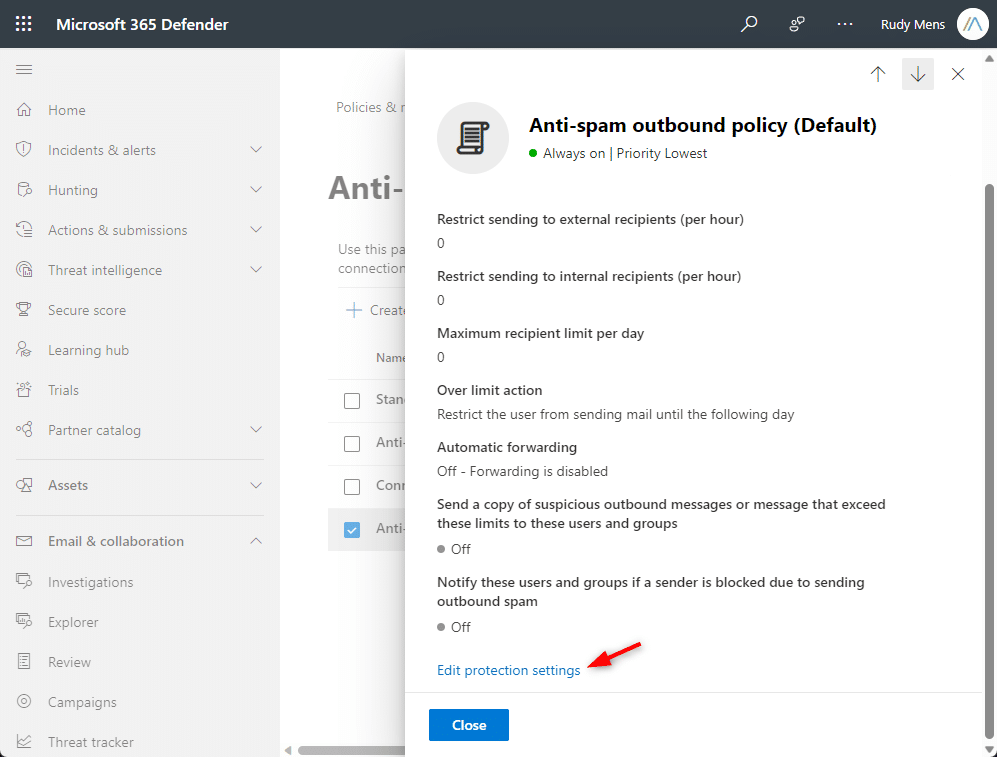The image size is (997, 757).
Task: Expand the Assets chevron
Action: 256,485
